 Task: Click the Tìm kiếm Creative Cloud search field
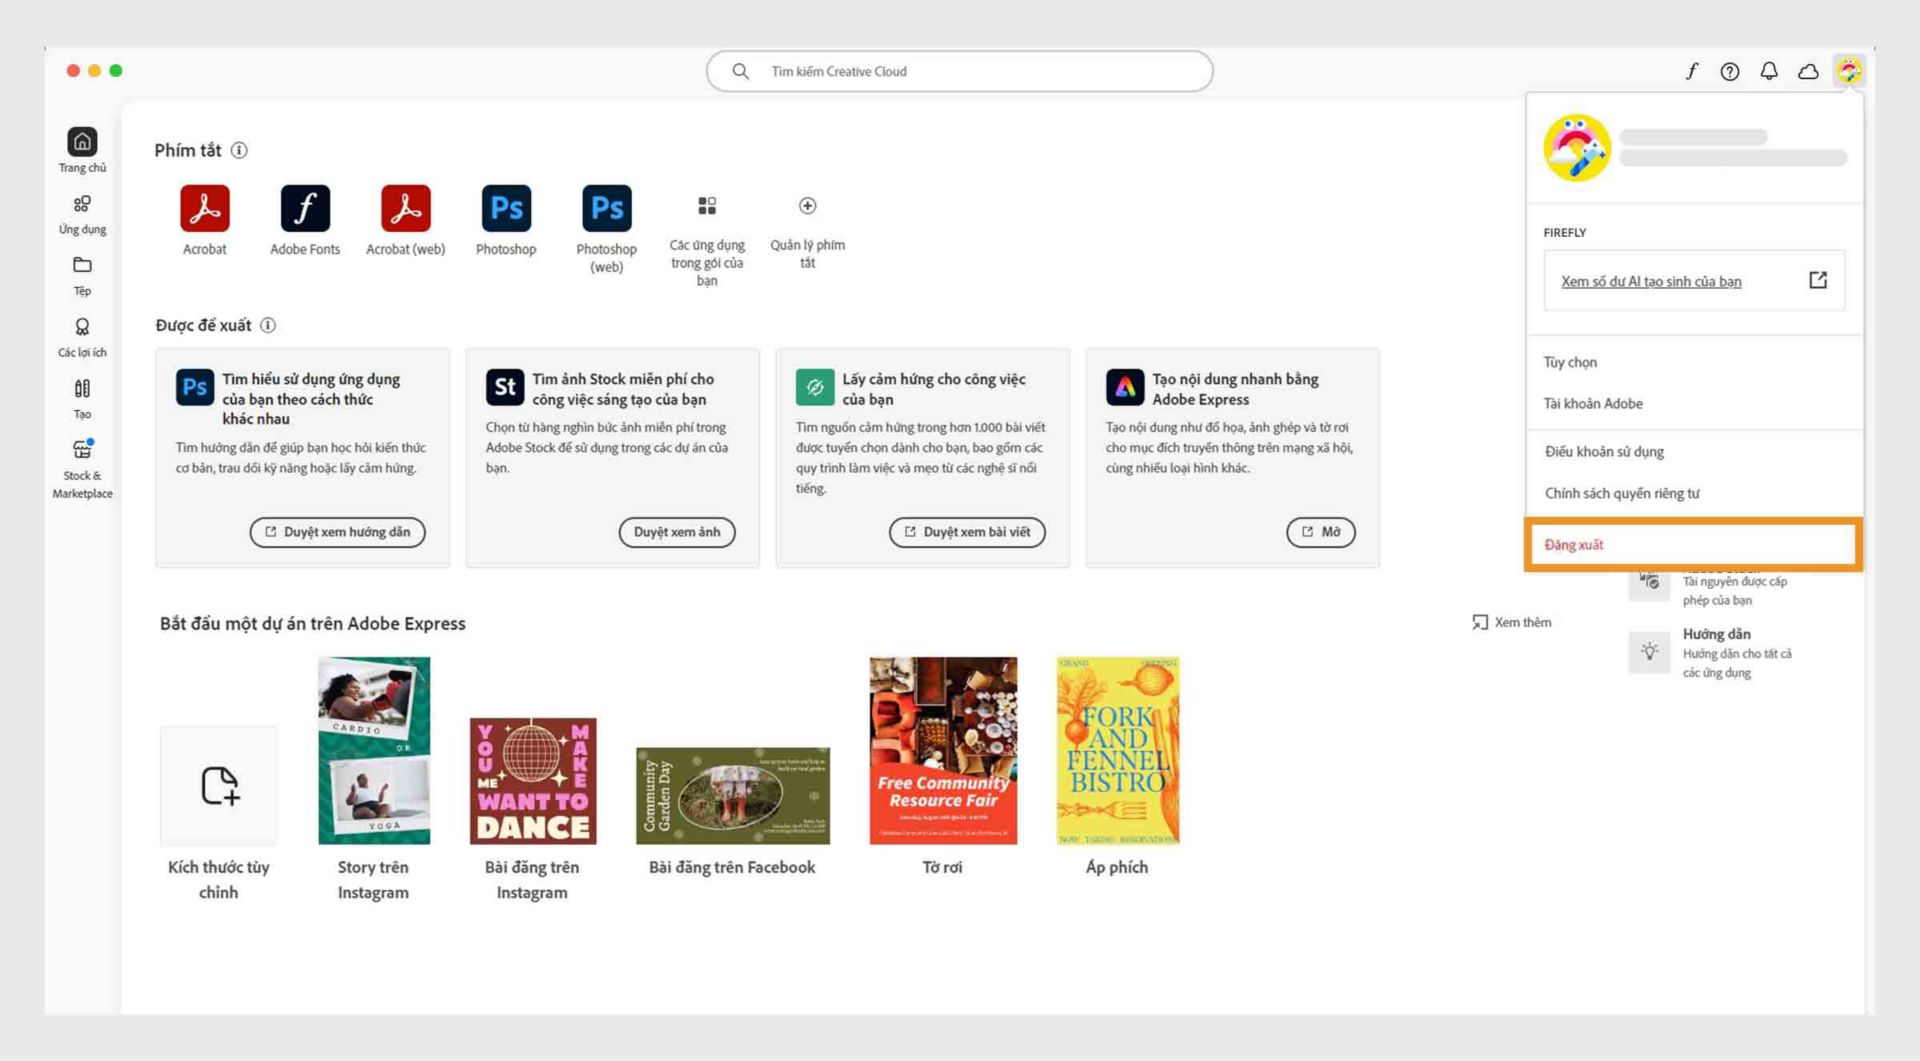point(960,71)
